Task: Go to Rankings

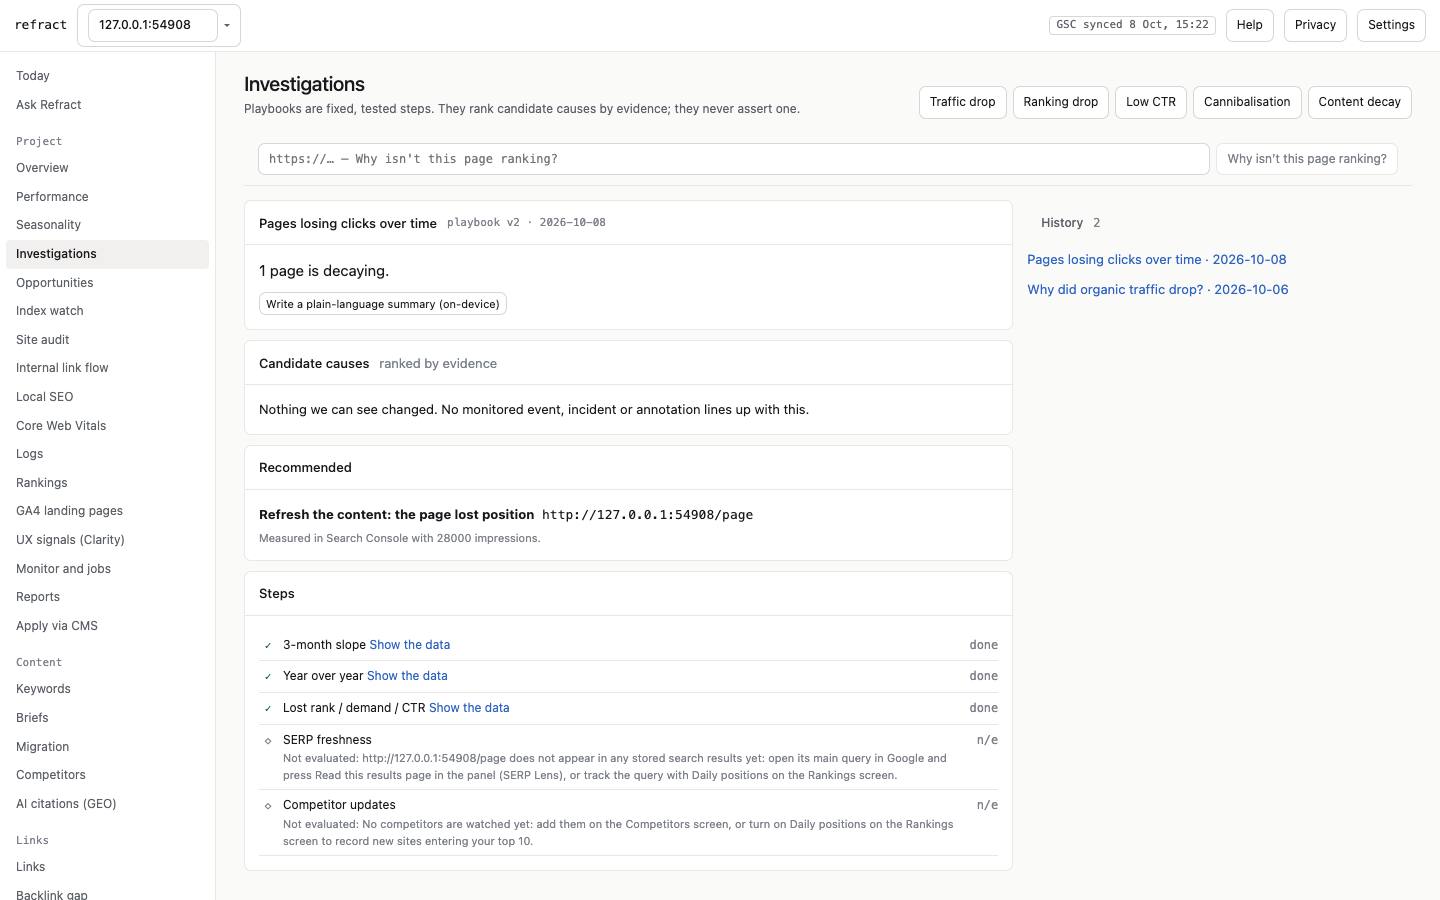Action: (107, 483)
